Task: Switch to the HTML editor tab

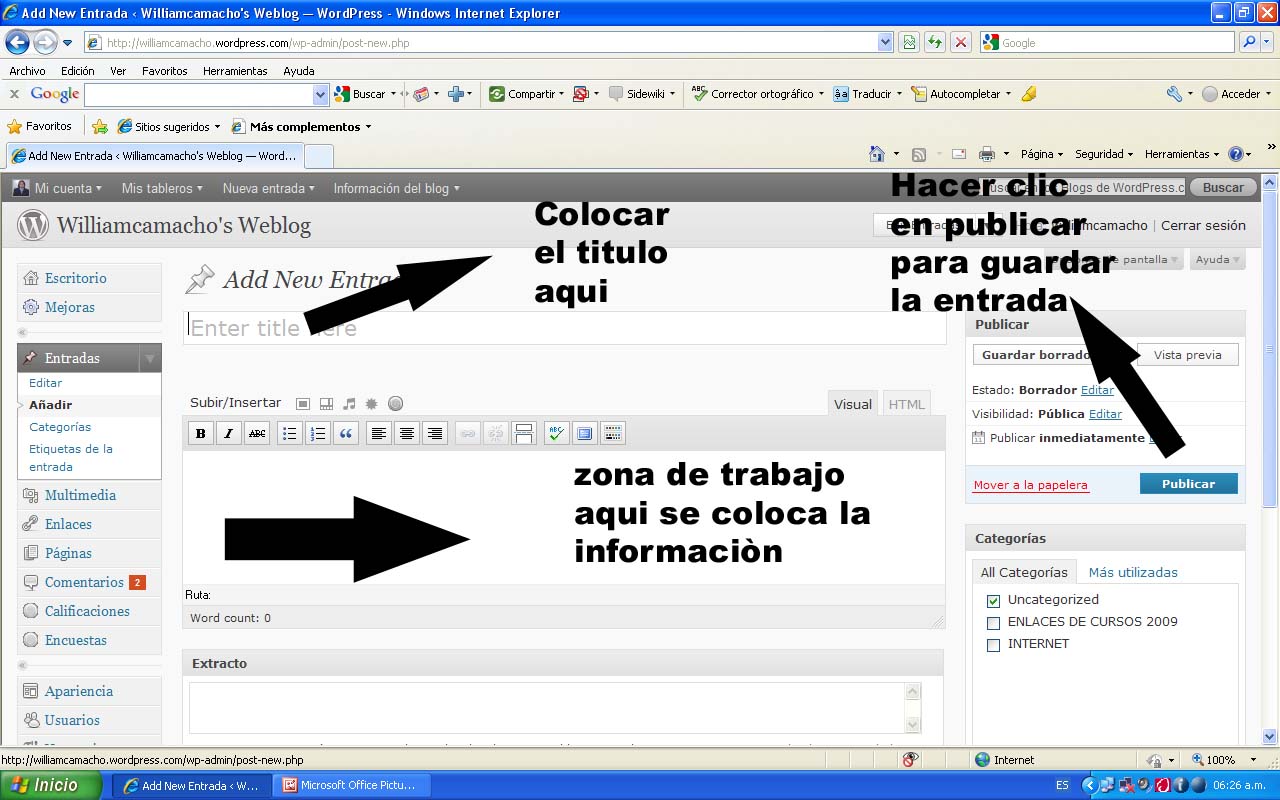Action: 907,404
